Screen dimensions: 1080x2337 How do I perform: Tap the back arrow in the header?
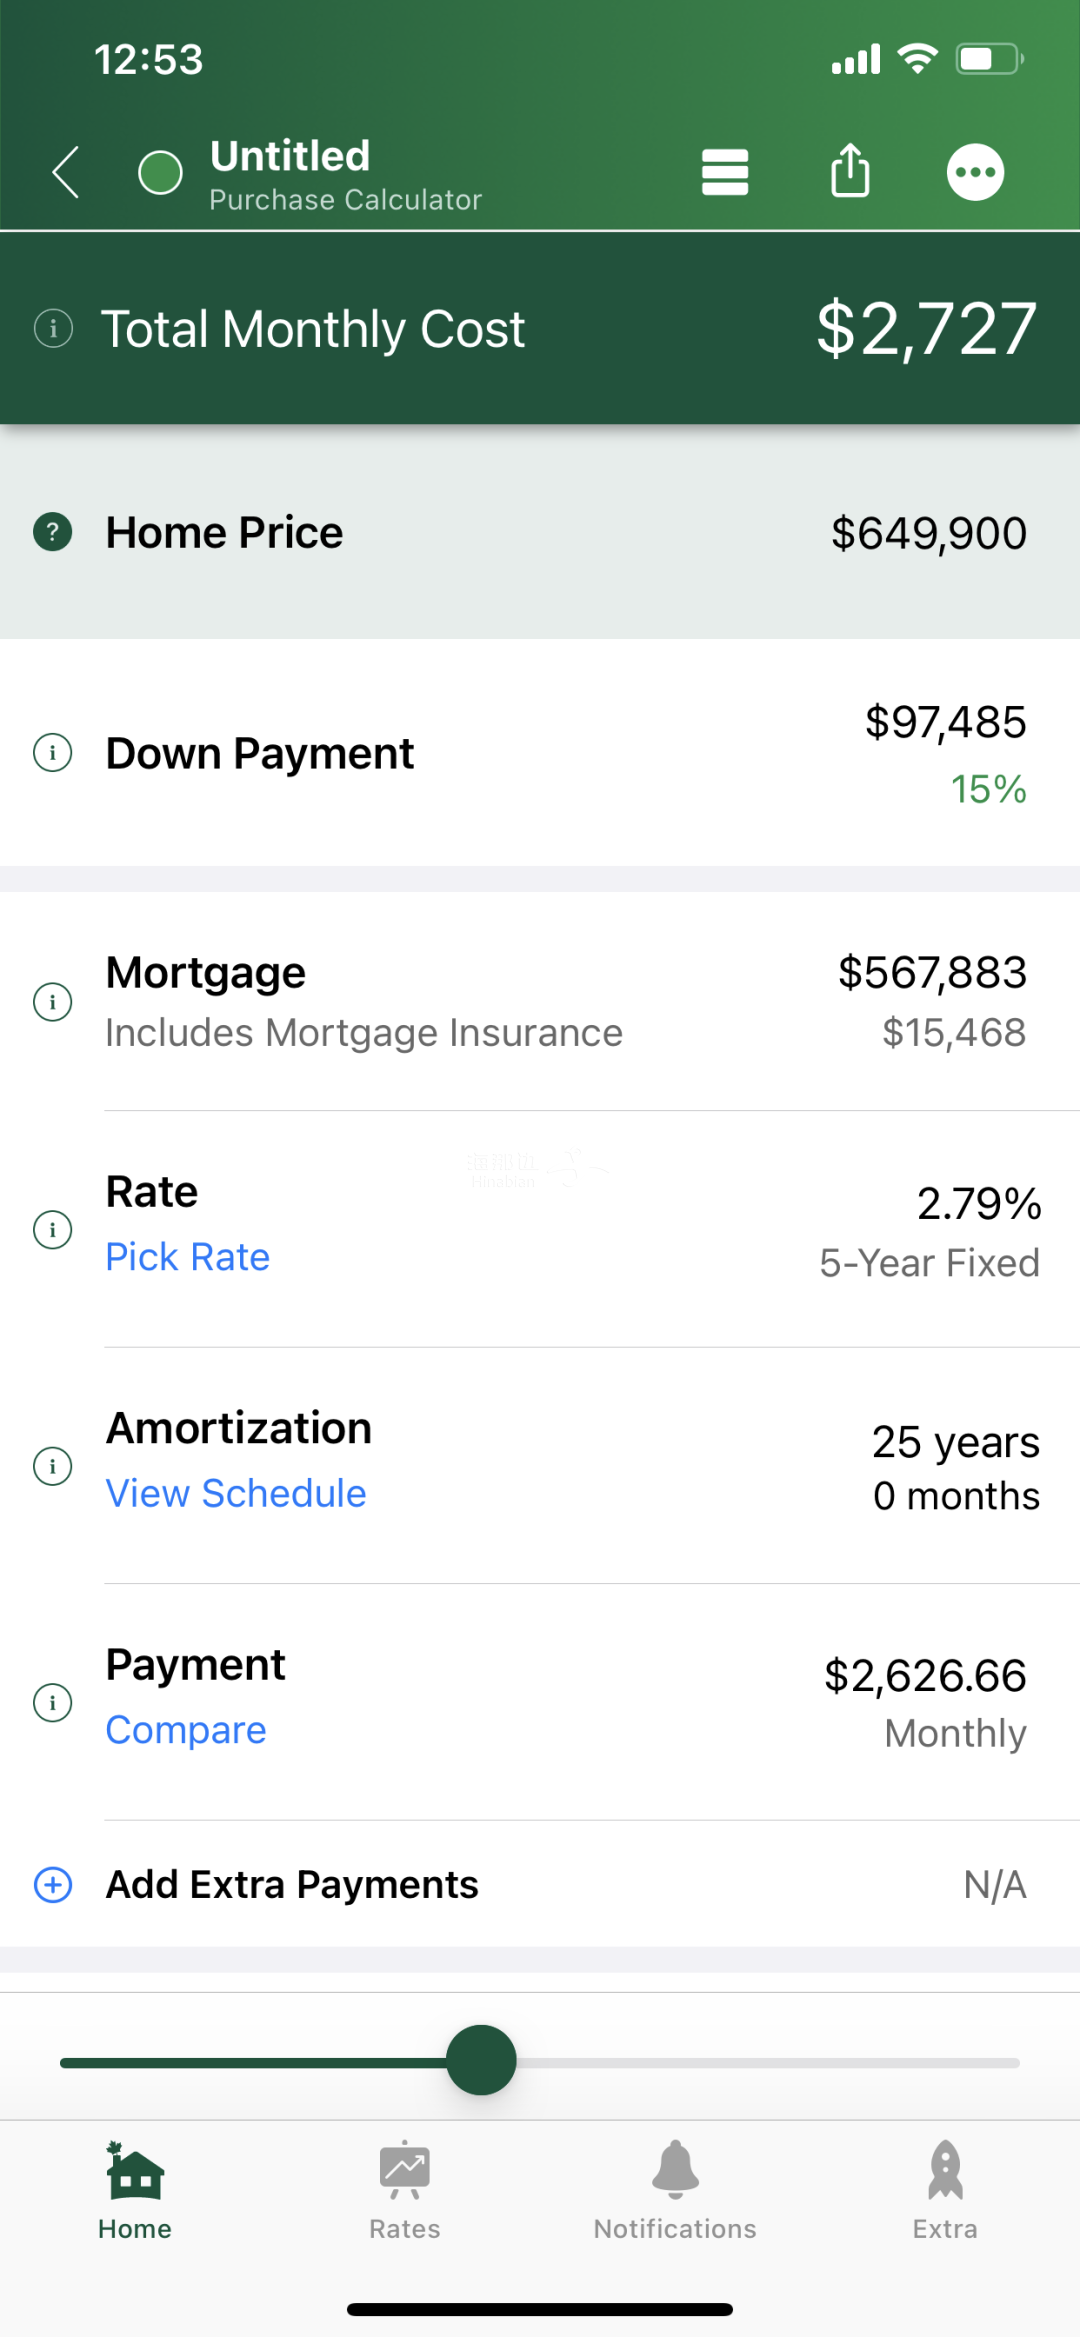[x=66, y=172]
